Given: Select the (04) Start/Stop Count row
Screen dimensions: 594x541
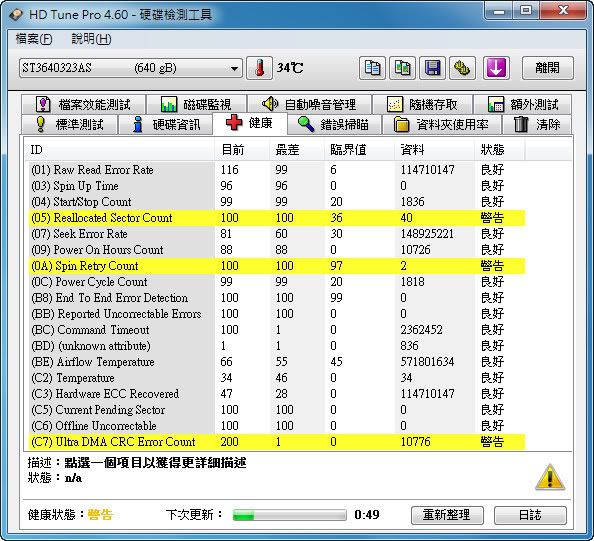Looking at the screenshot, I should point(277,202).
